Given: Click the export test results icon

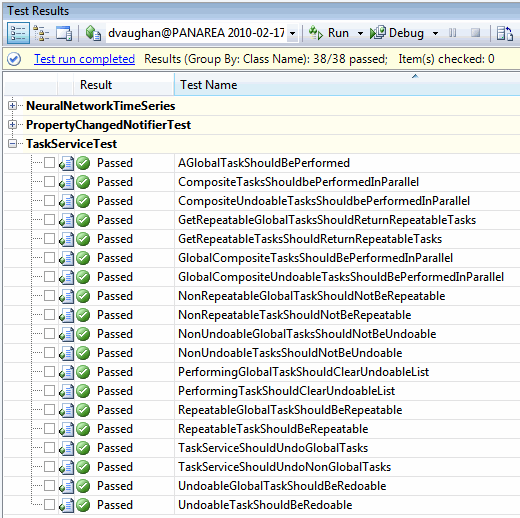Looking at the screenshot, I should coord(505,33).
